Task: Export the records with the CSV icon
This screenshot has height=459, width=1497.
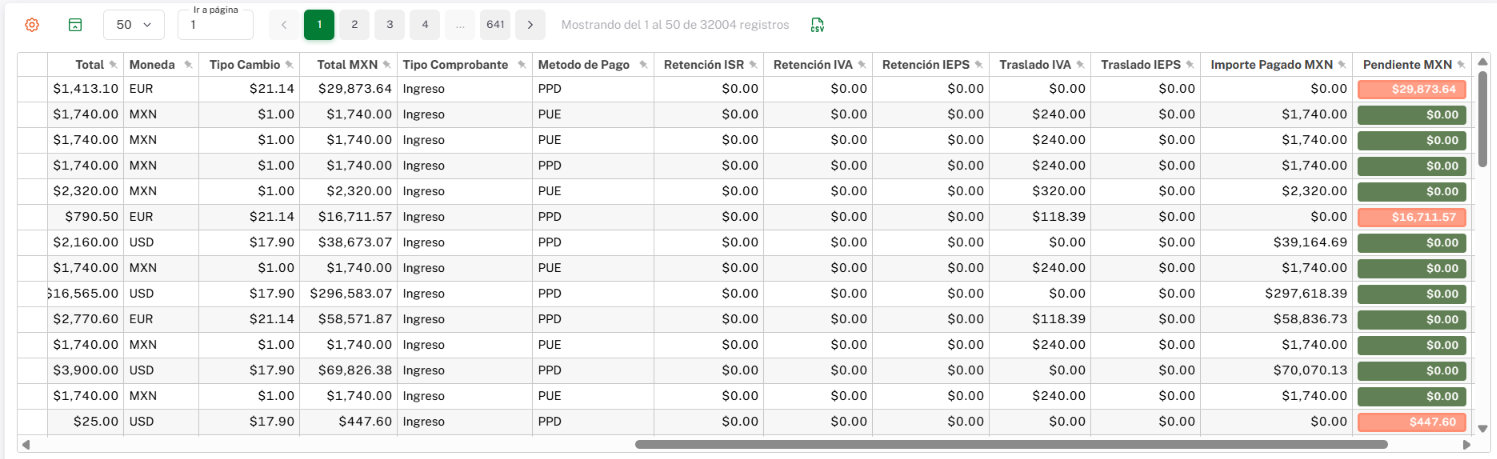Action: (818, 24)
